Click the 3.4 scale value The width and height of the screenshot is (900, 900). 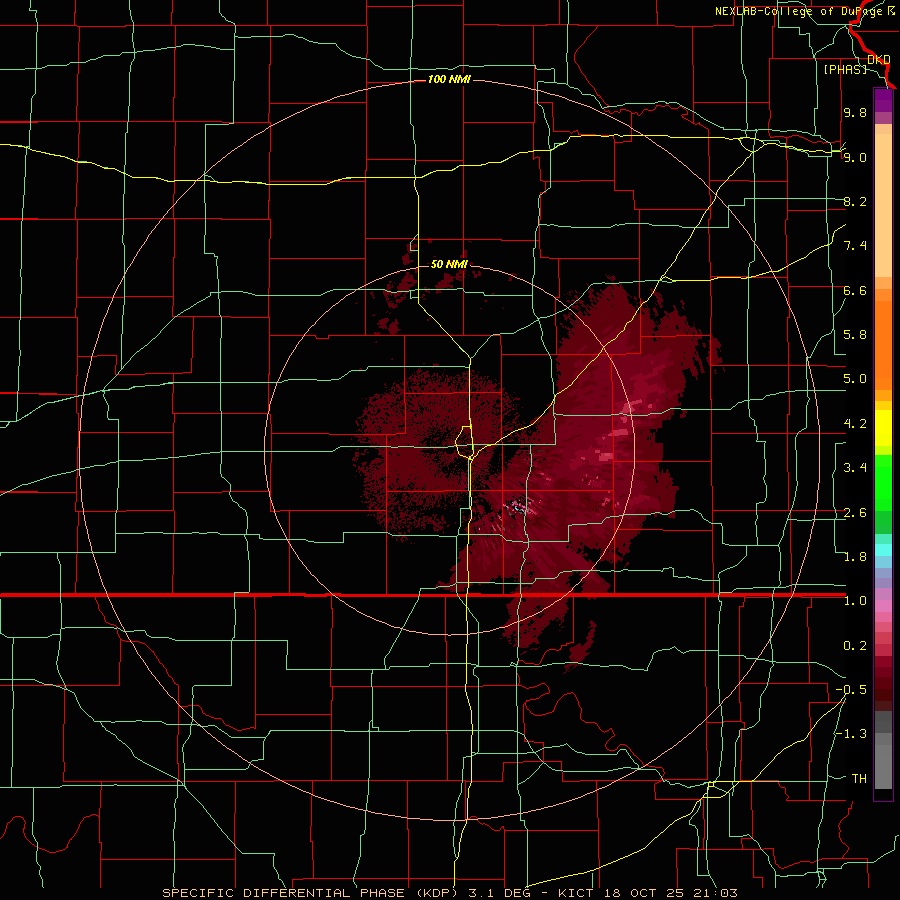tap(855, 468)
